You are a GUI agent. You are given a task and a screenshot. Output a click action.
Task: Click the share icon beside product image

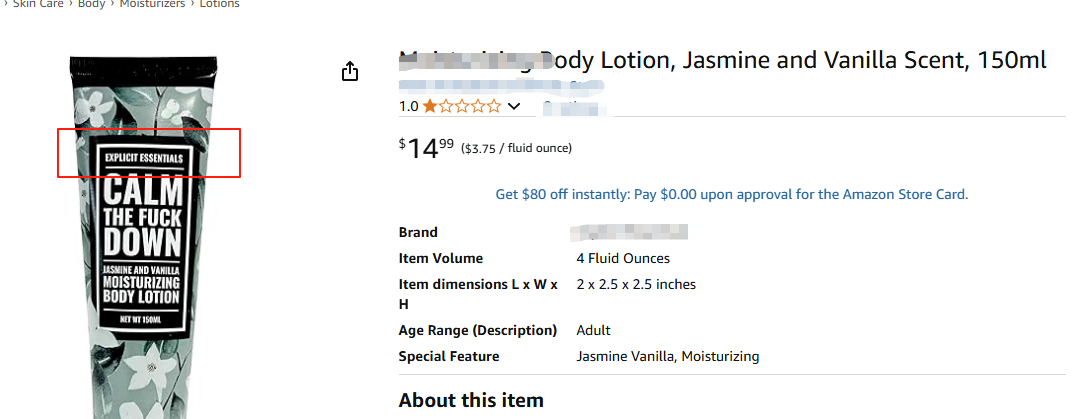click(x=349, y=72)
